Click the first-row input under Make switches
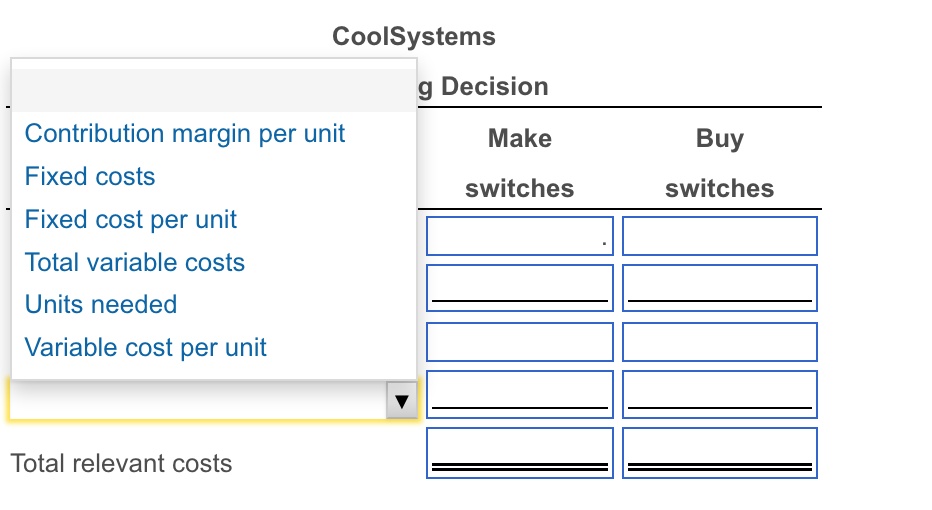This screenshot has width=932, height=510. (519, 236)
